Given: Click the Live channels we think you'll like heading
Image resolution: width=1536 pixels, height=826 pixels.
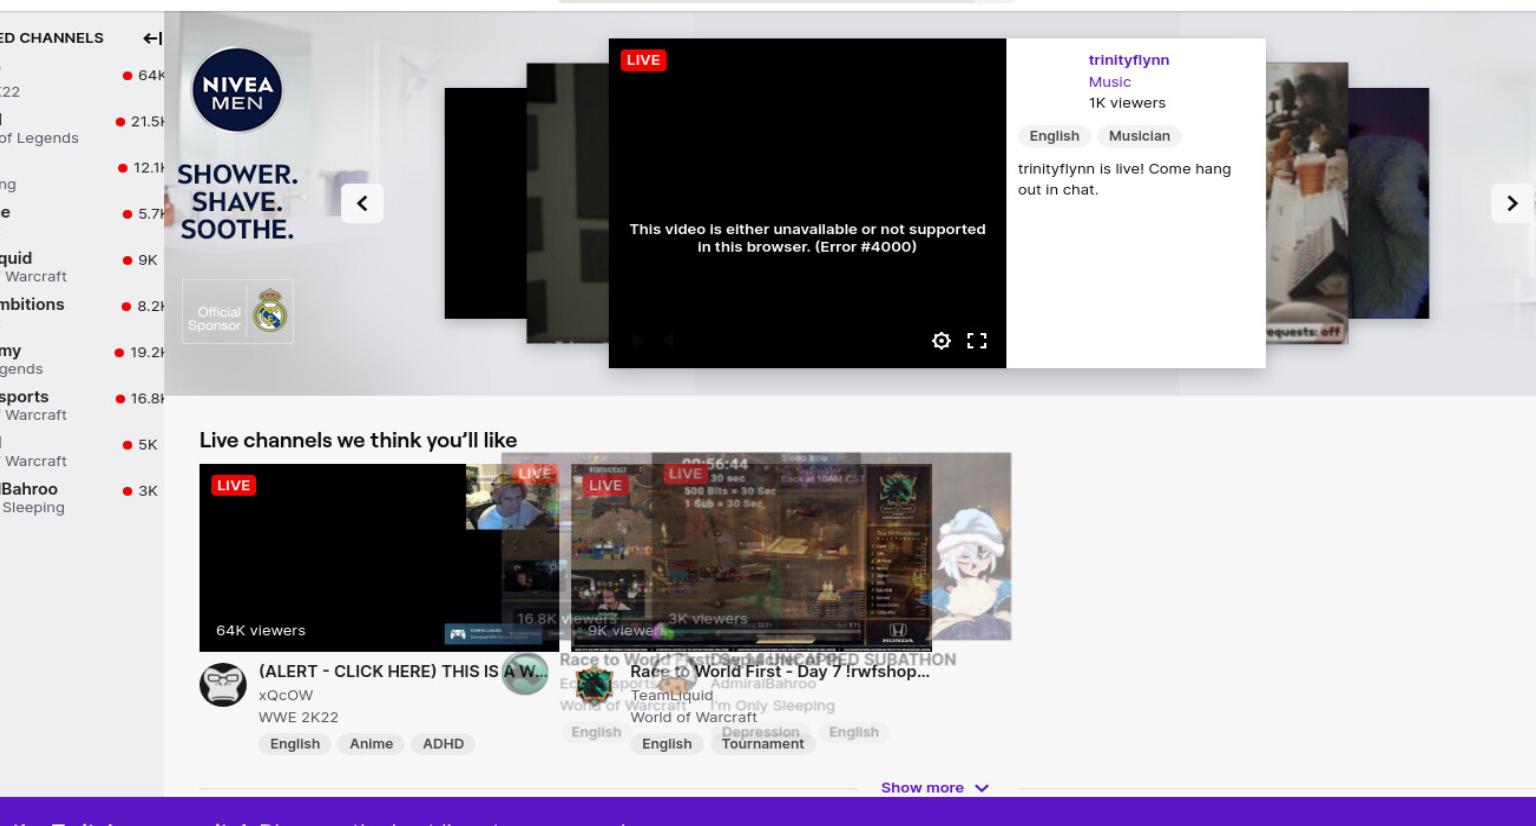Looking at the screenshot, I should (x=358, y=440).
